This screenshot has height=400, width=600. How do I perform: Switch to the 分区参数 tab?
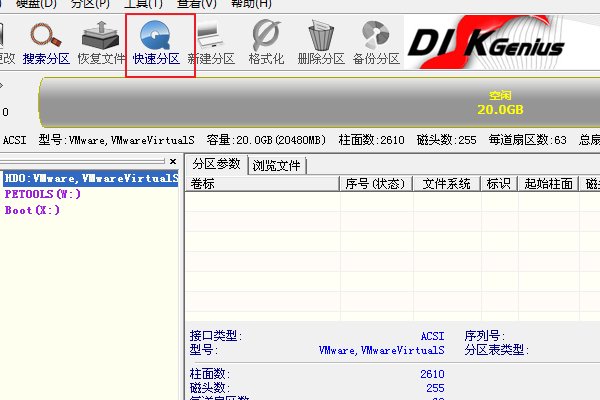(x=217, y=164)
